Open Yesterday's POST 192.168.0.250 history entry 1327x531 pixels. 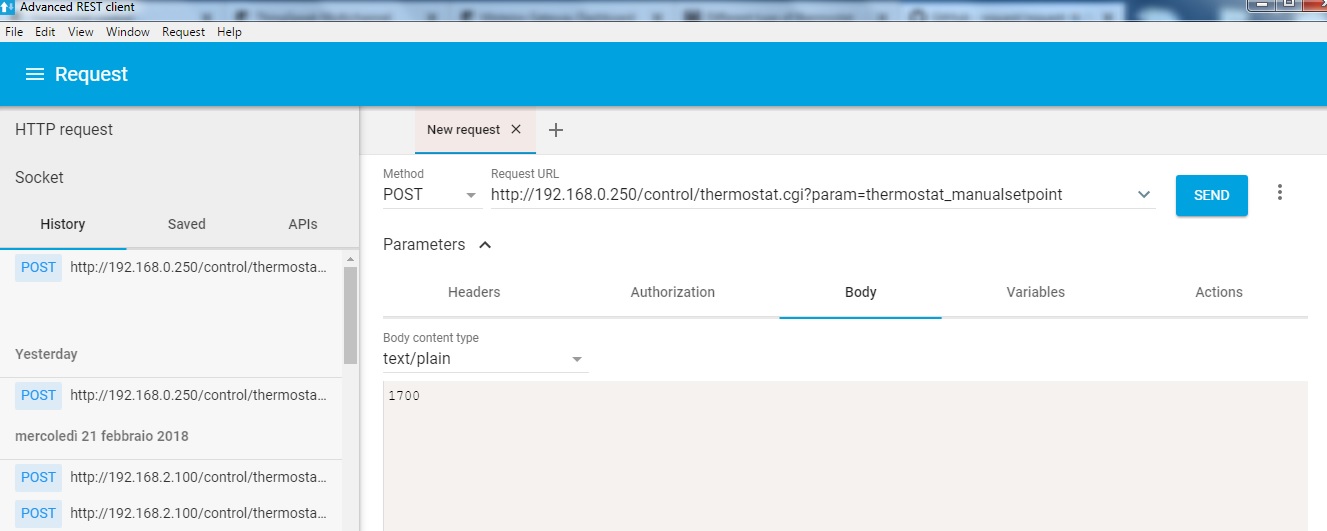click(171, 395)
